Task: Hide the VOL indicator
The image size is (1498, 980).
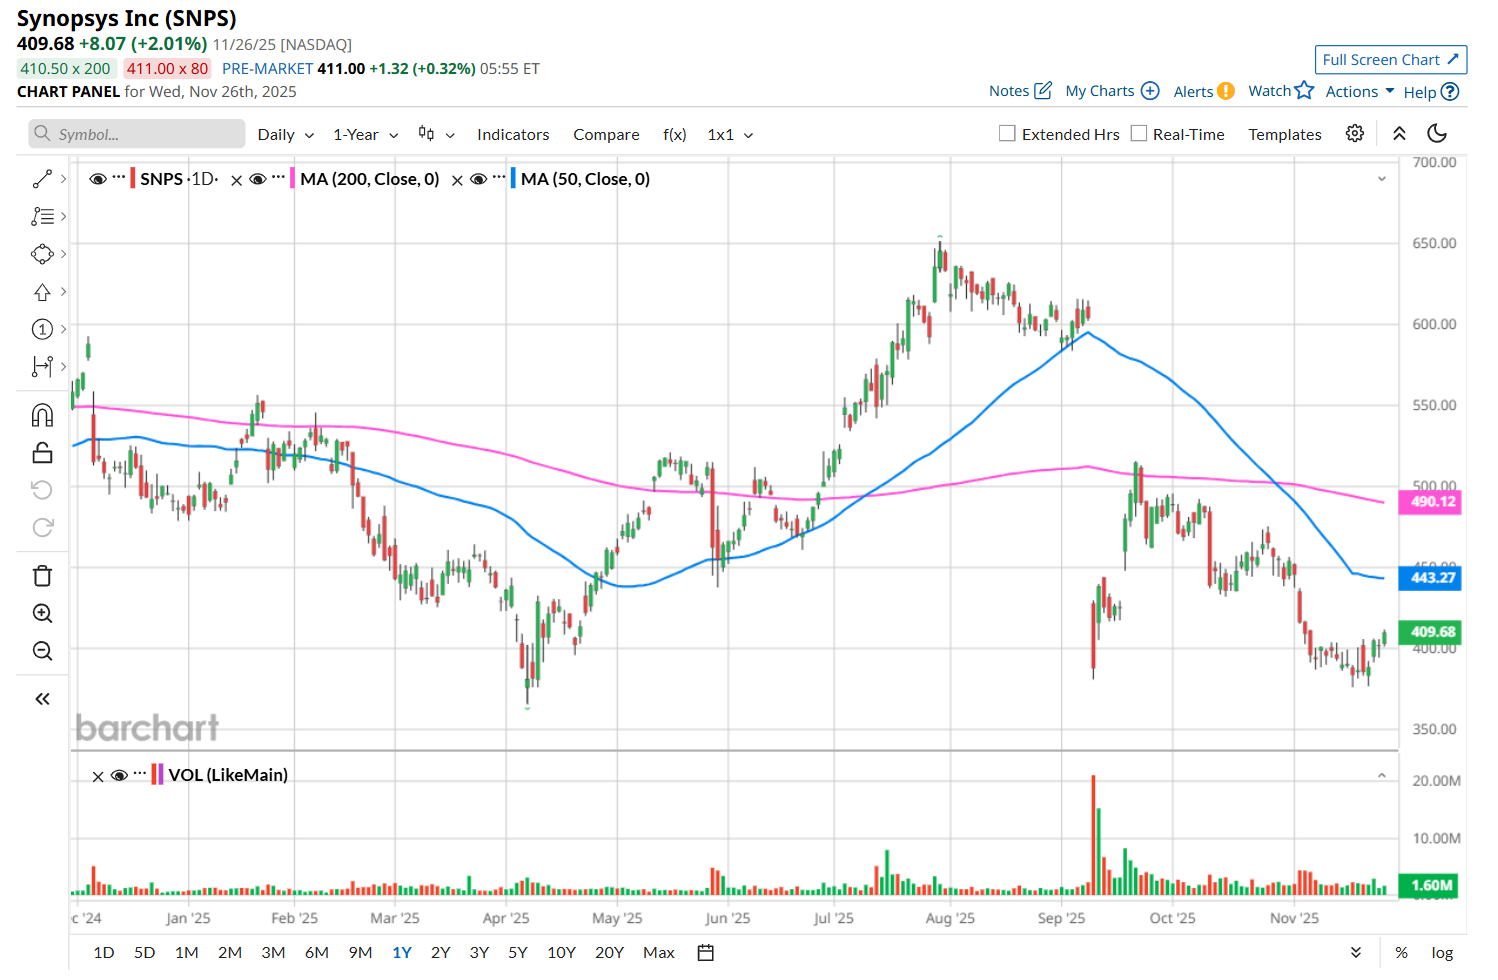Action: [x=119, y=775]
